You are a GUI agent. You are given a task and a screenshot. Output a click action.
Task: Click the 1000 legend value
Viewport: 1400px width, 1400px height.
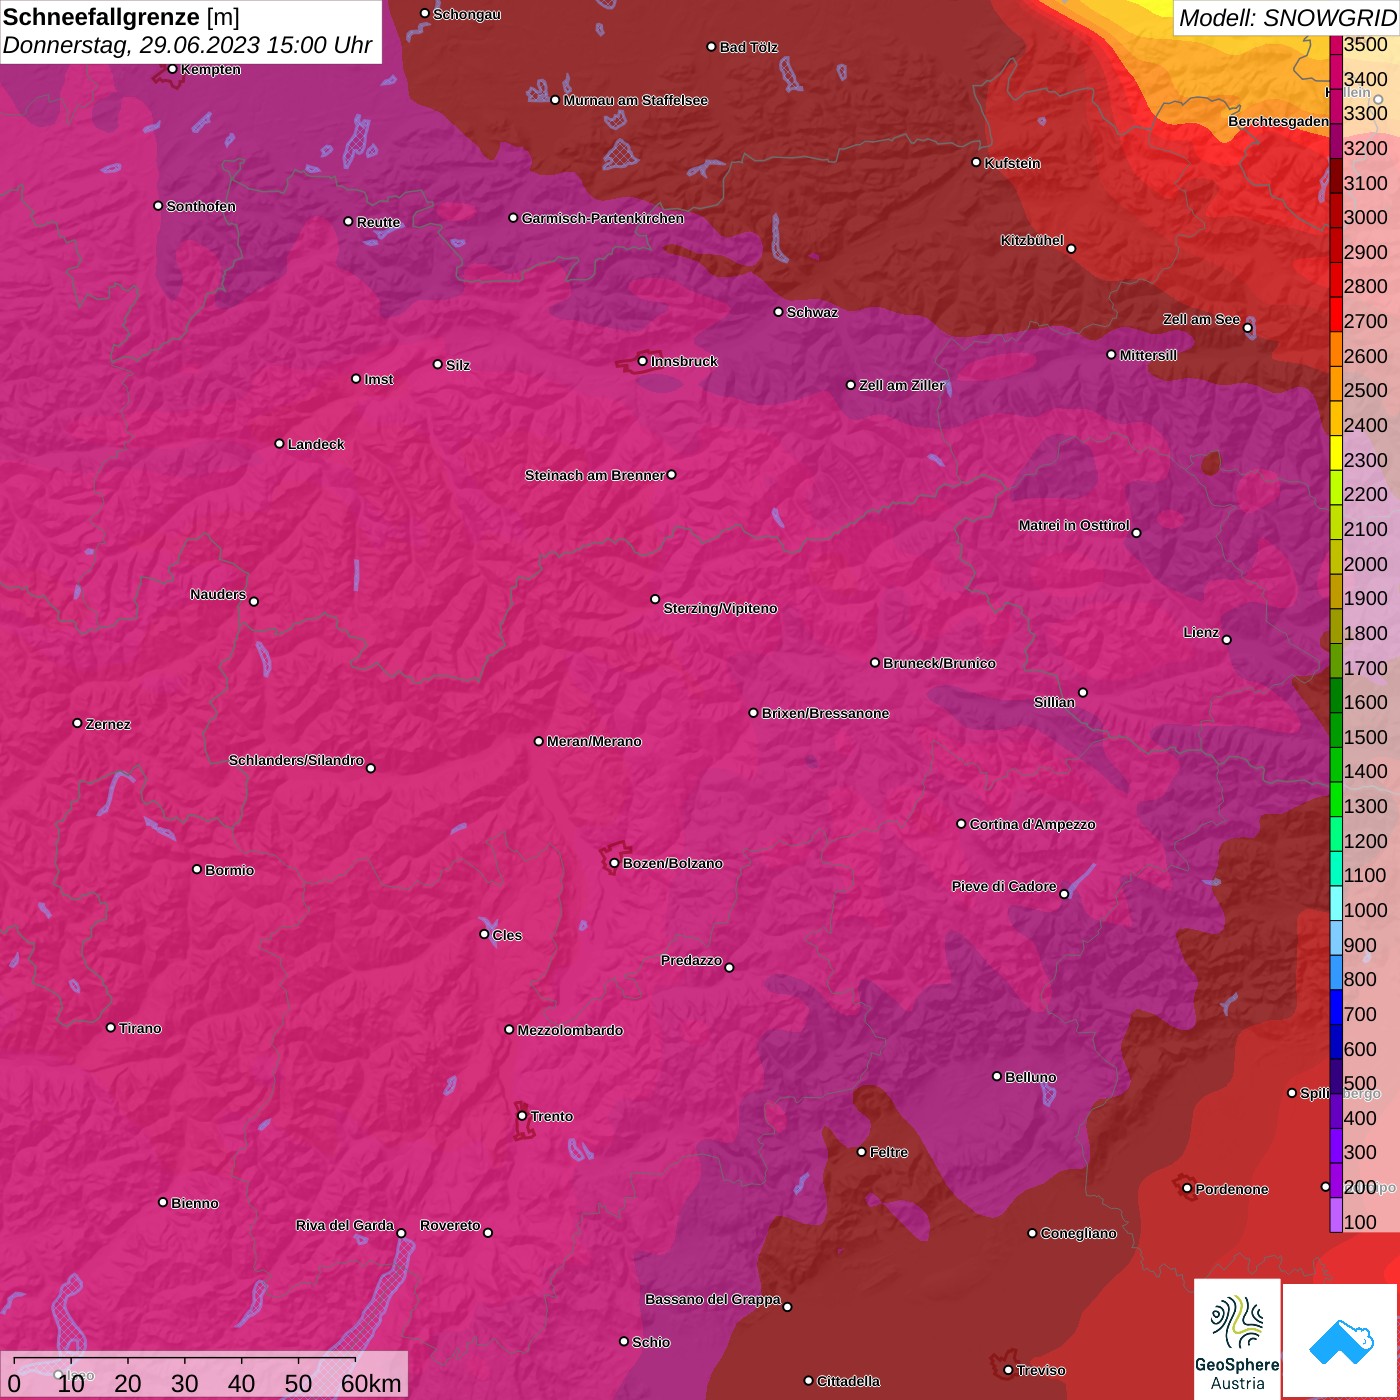pos(1366,910)
